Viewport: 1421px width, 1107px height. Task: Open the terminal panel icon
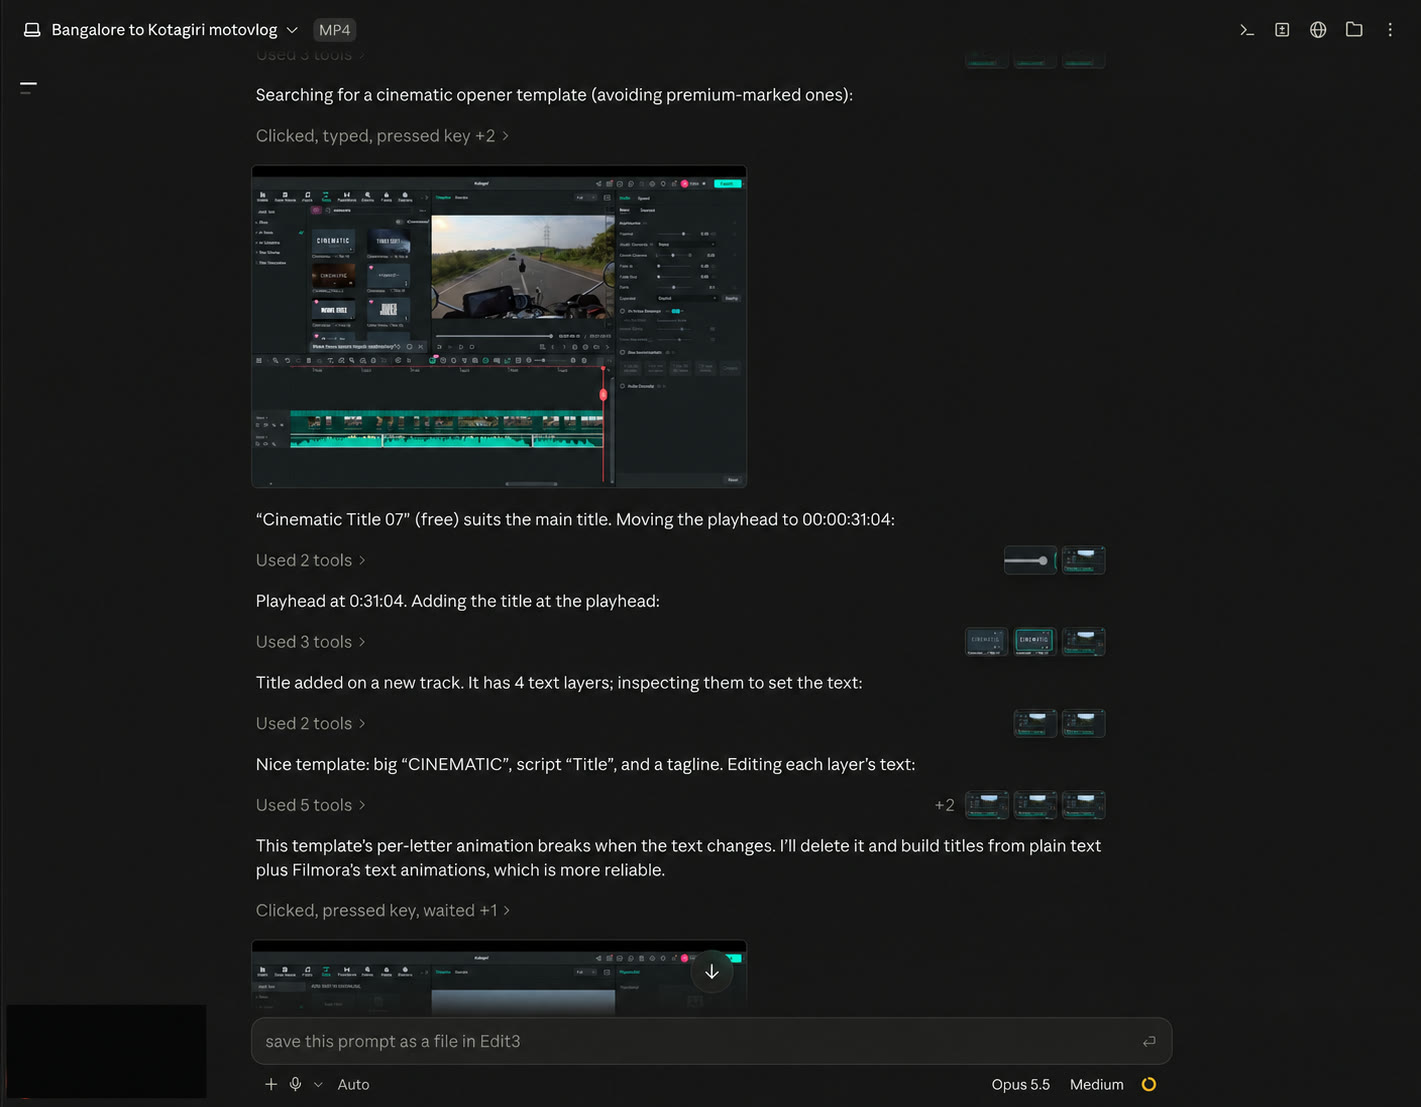tap(1246, 30)
